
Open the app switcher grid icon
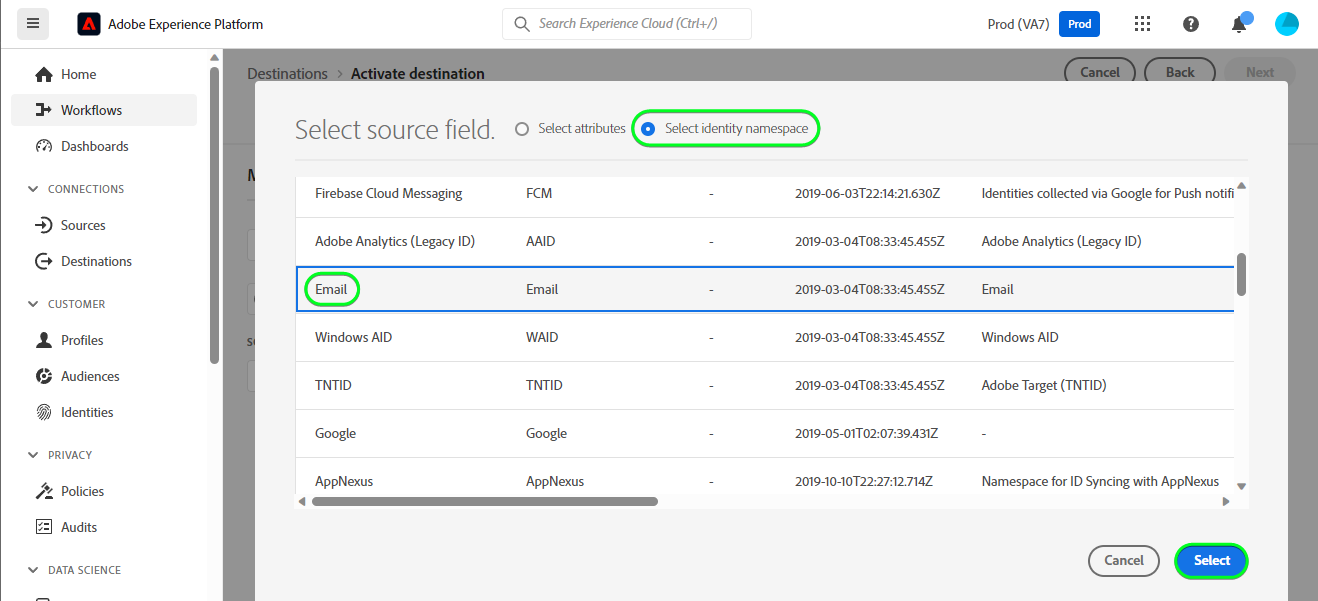pos(1142,24)
